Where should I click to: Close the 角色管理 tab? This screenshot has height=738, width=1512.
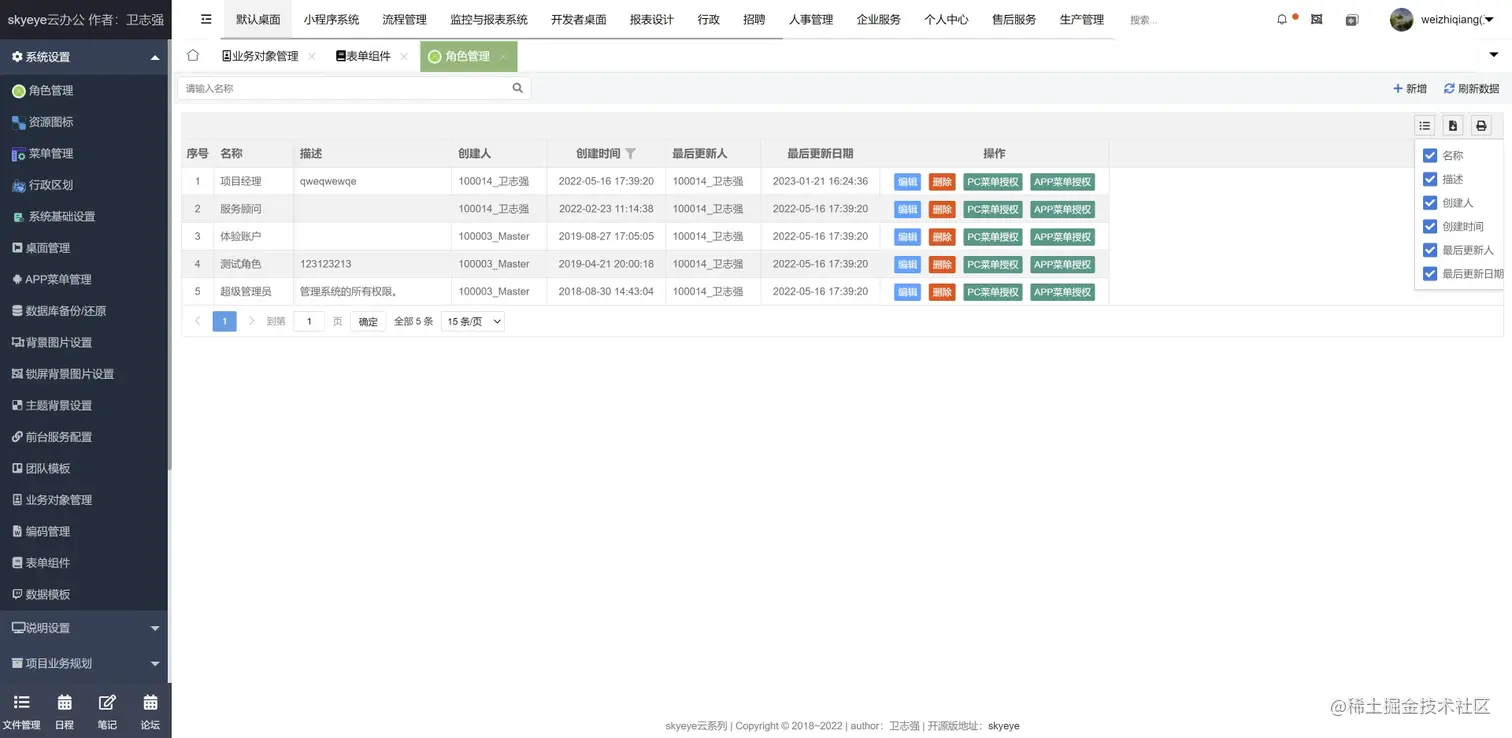[x=503, y=57]
